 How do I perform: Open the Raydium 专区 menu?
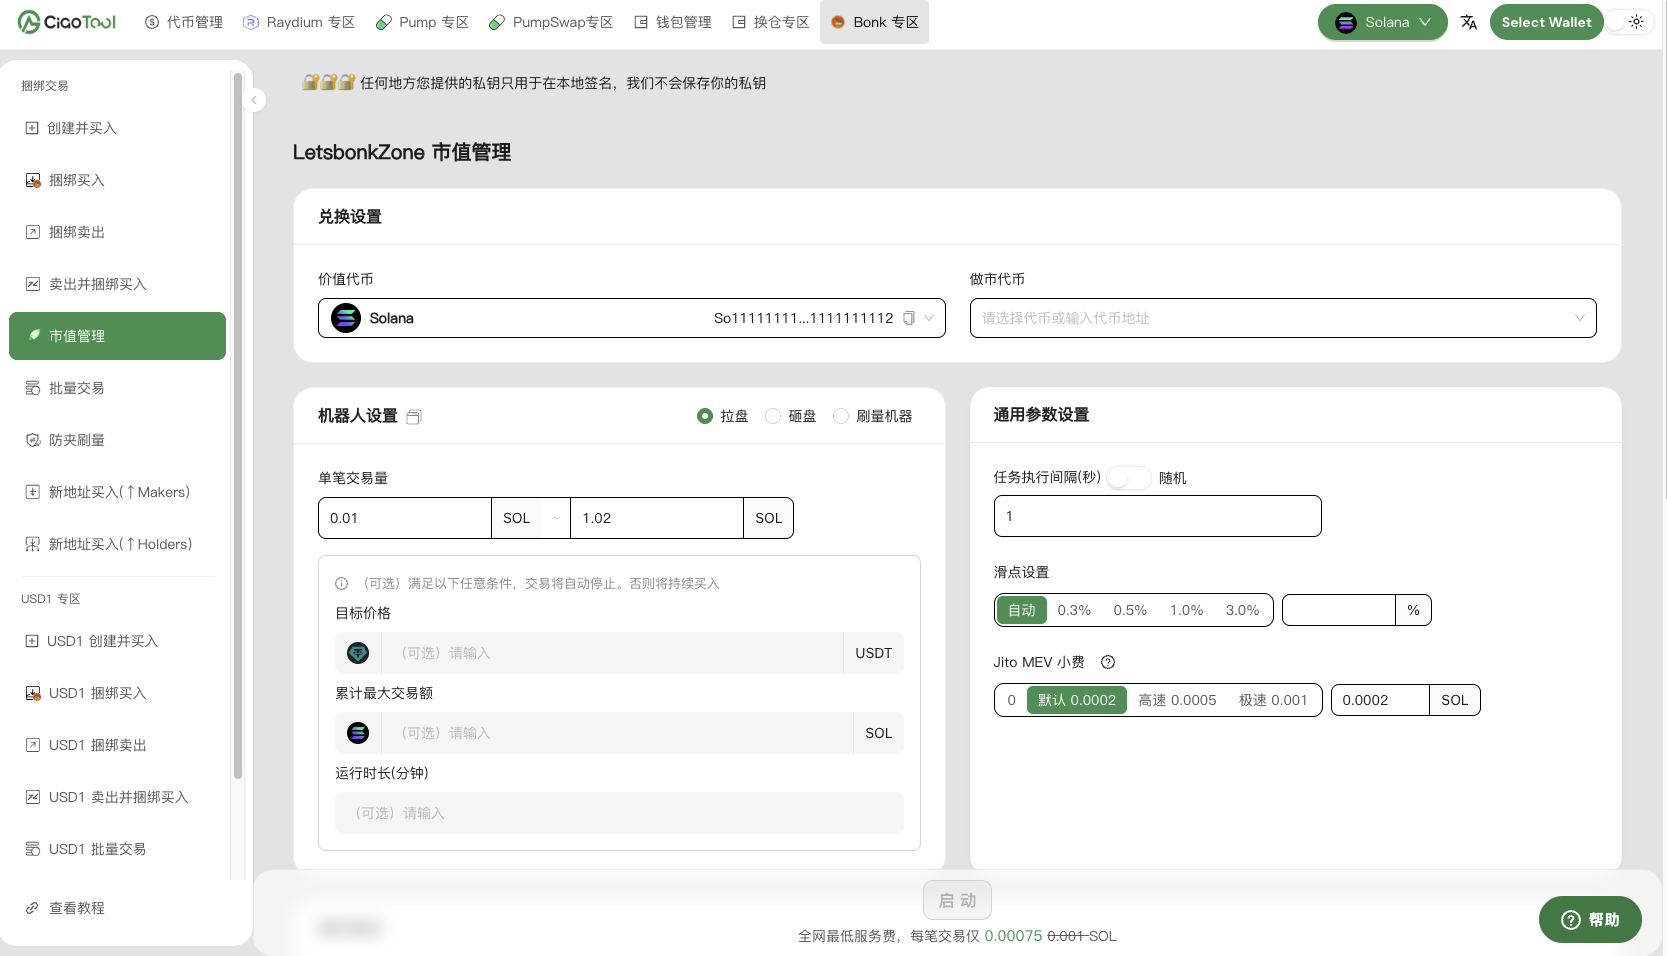click(x=299, y=22)
